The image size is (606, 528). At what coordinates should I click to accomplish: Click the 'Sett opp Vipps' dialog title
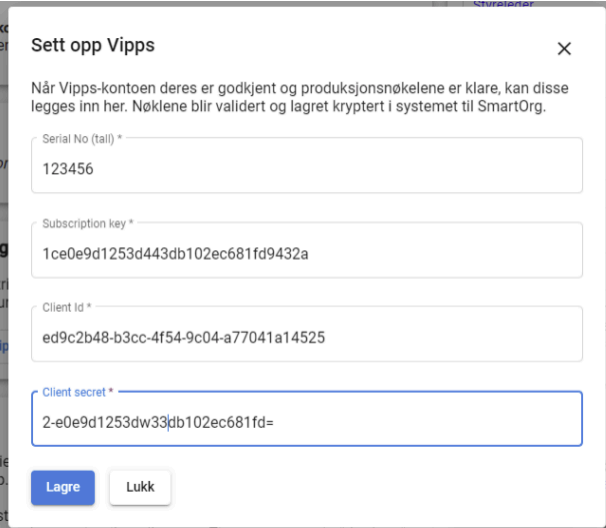93,46
